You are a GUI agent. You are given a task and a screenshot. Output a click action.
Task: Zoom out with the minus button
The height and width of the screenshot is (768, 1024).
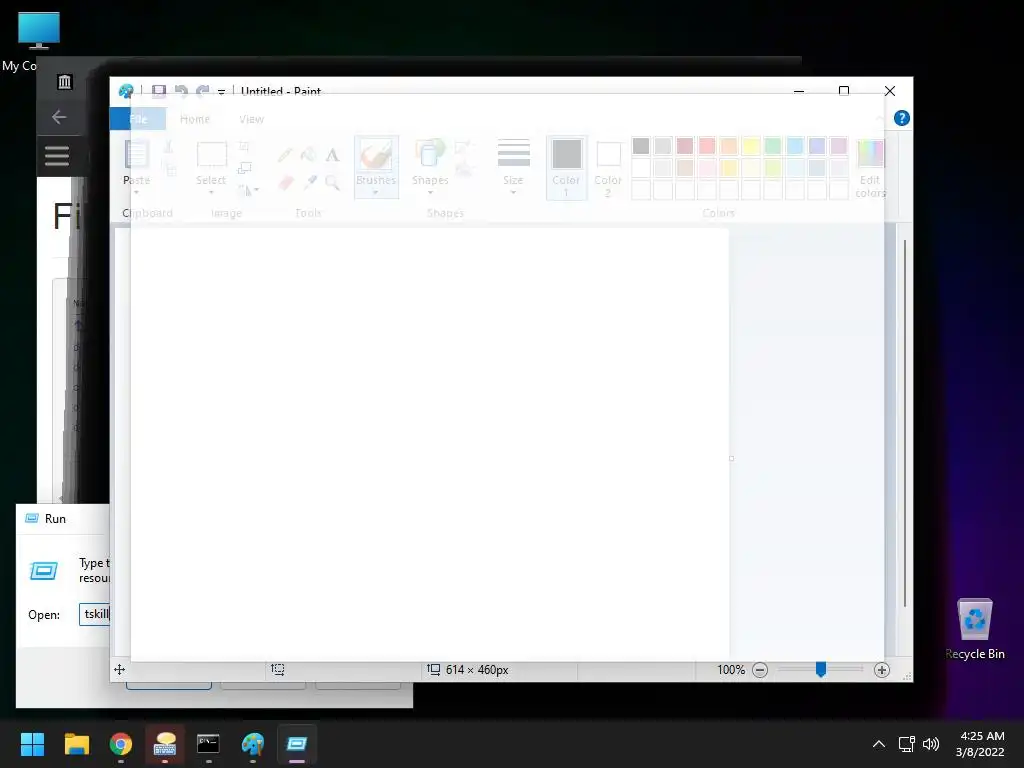(x=760, y=669)
